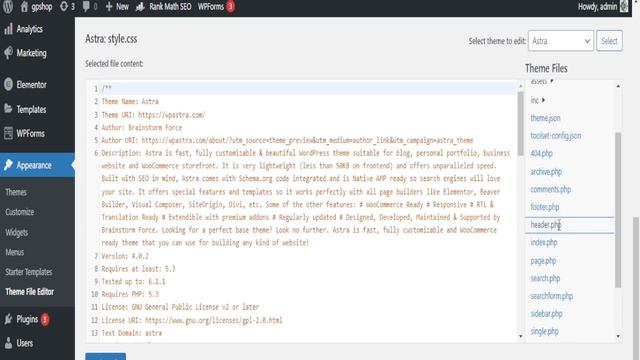Go to Themes submenu
The width and height of the screenshot is (640, 360).
click(x=16, y=192)
